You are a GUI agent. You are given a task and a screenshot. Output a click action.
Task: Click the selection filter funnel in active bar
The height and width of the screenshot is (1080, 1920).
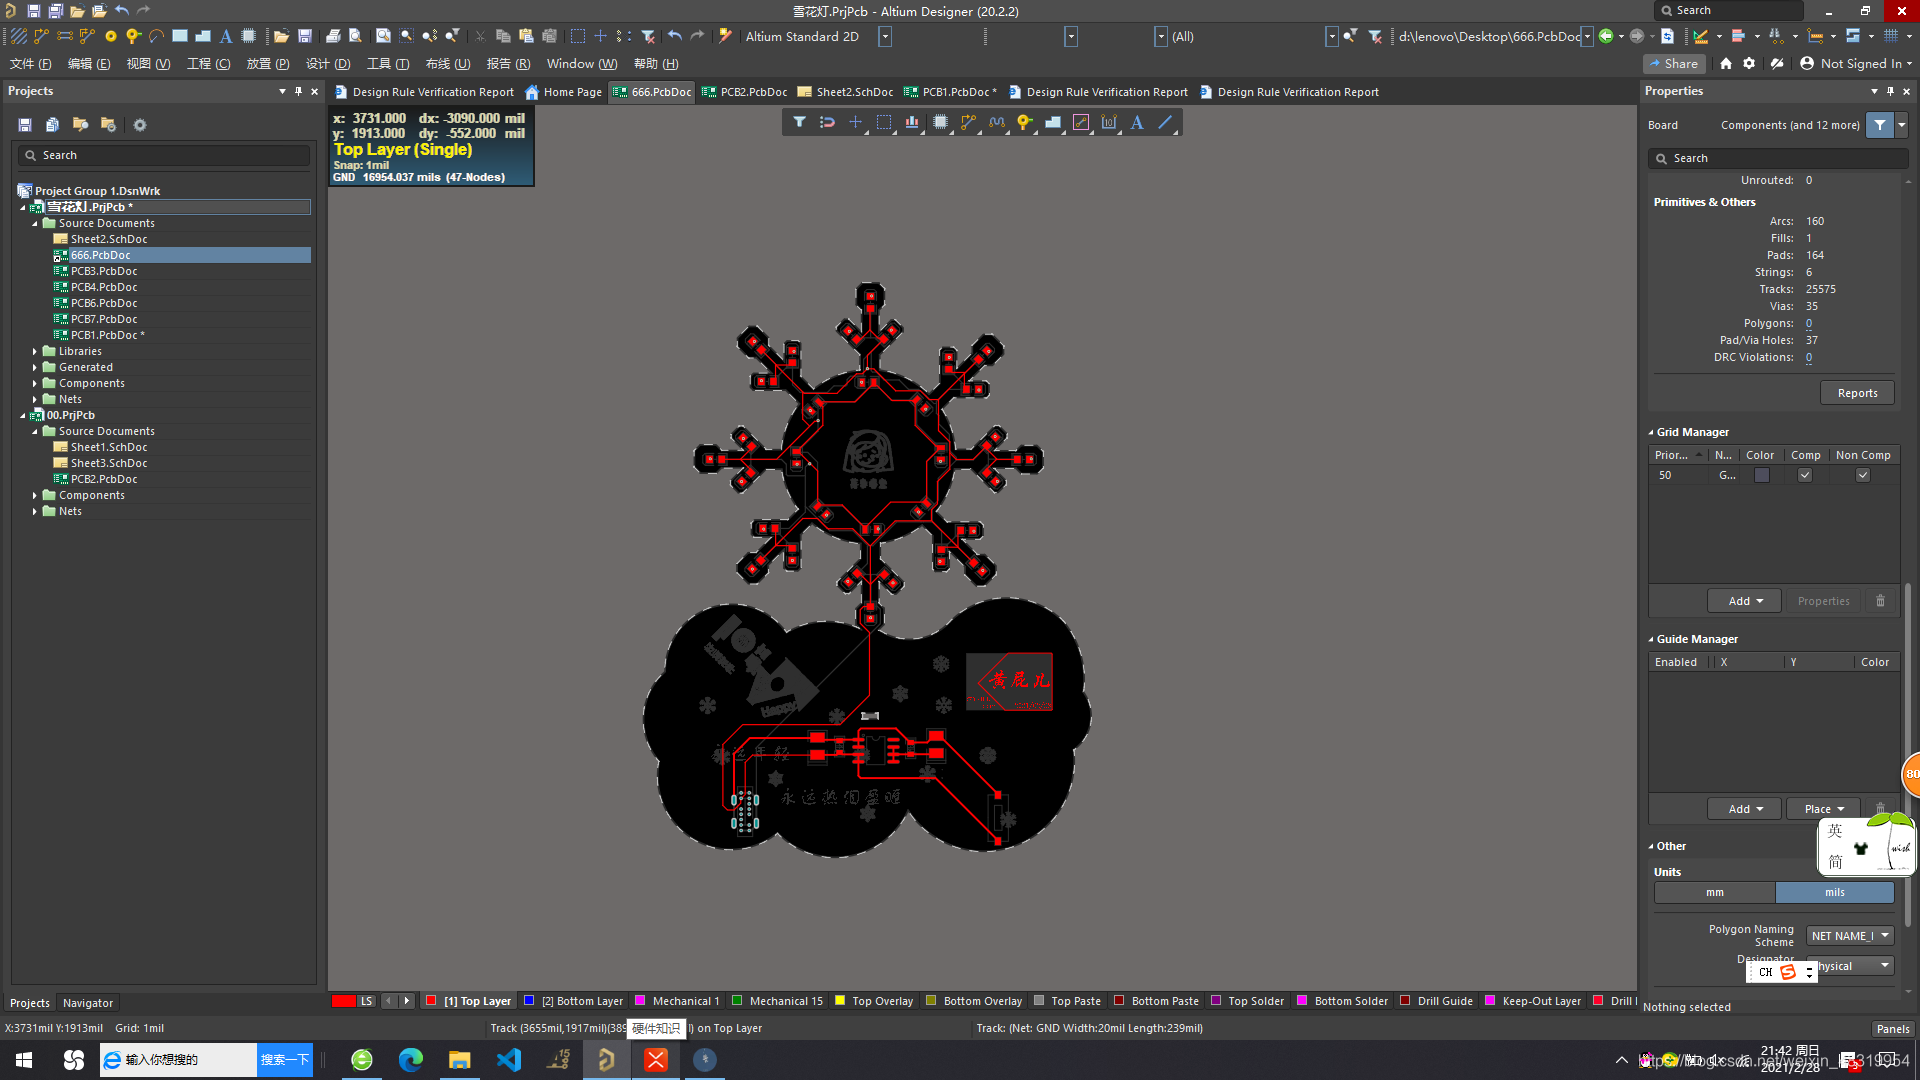[799, 122]
